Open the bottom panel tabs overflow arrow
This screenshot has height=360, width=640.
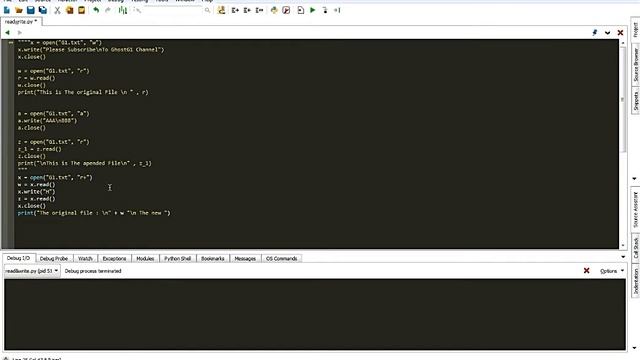point(623,257)
